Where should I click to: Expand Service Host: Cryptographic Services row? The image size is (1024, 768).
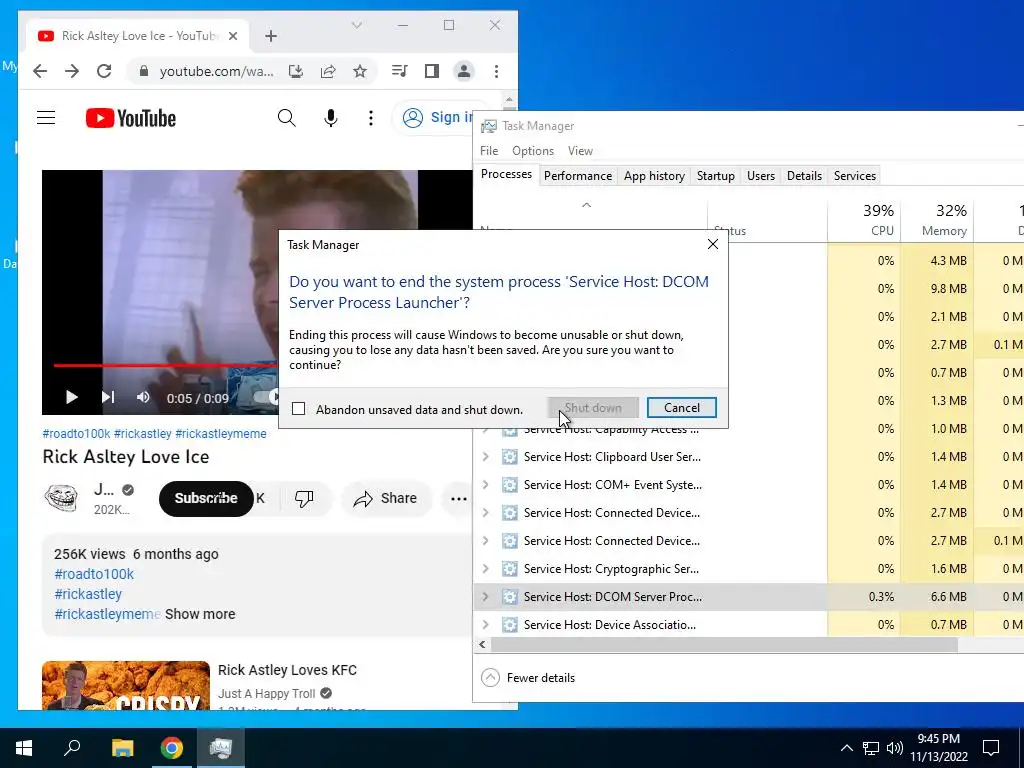tap(485, 569)
